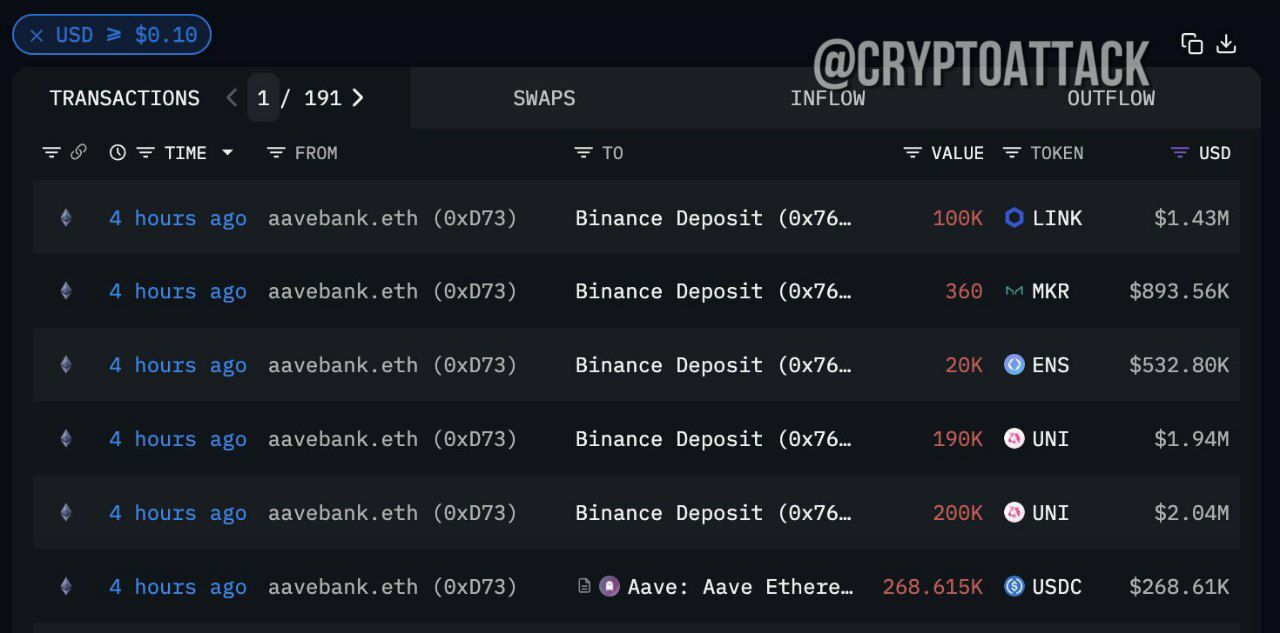Click the link icon in table header
1280x633 pixels.
coord(79,152)
